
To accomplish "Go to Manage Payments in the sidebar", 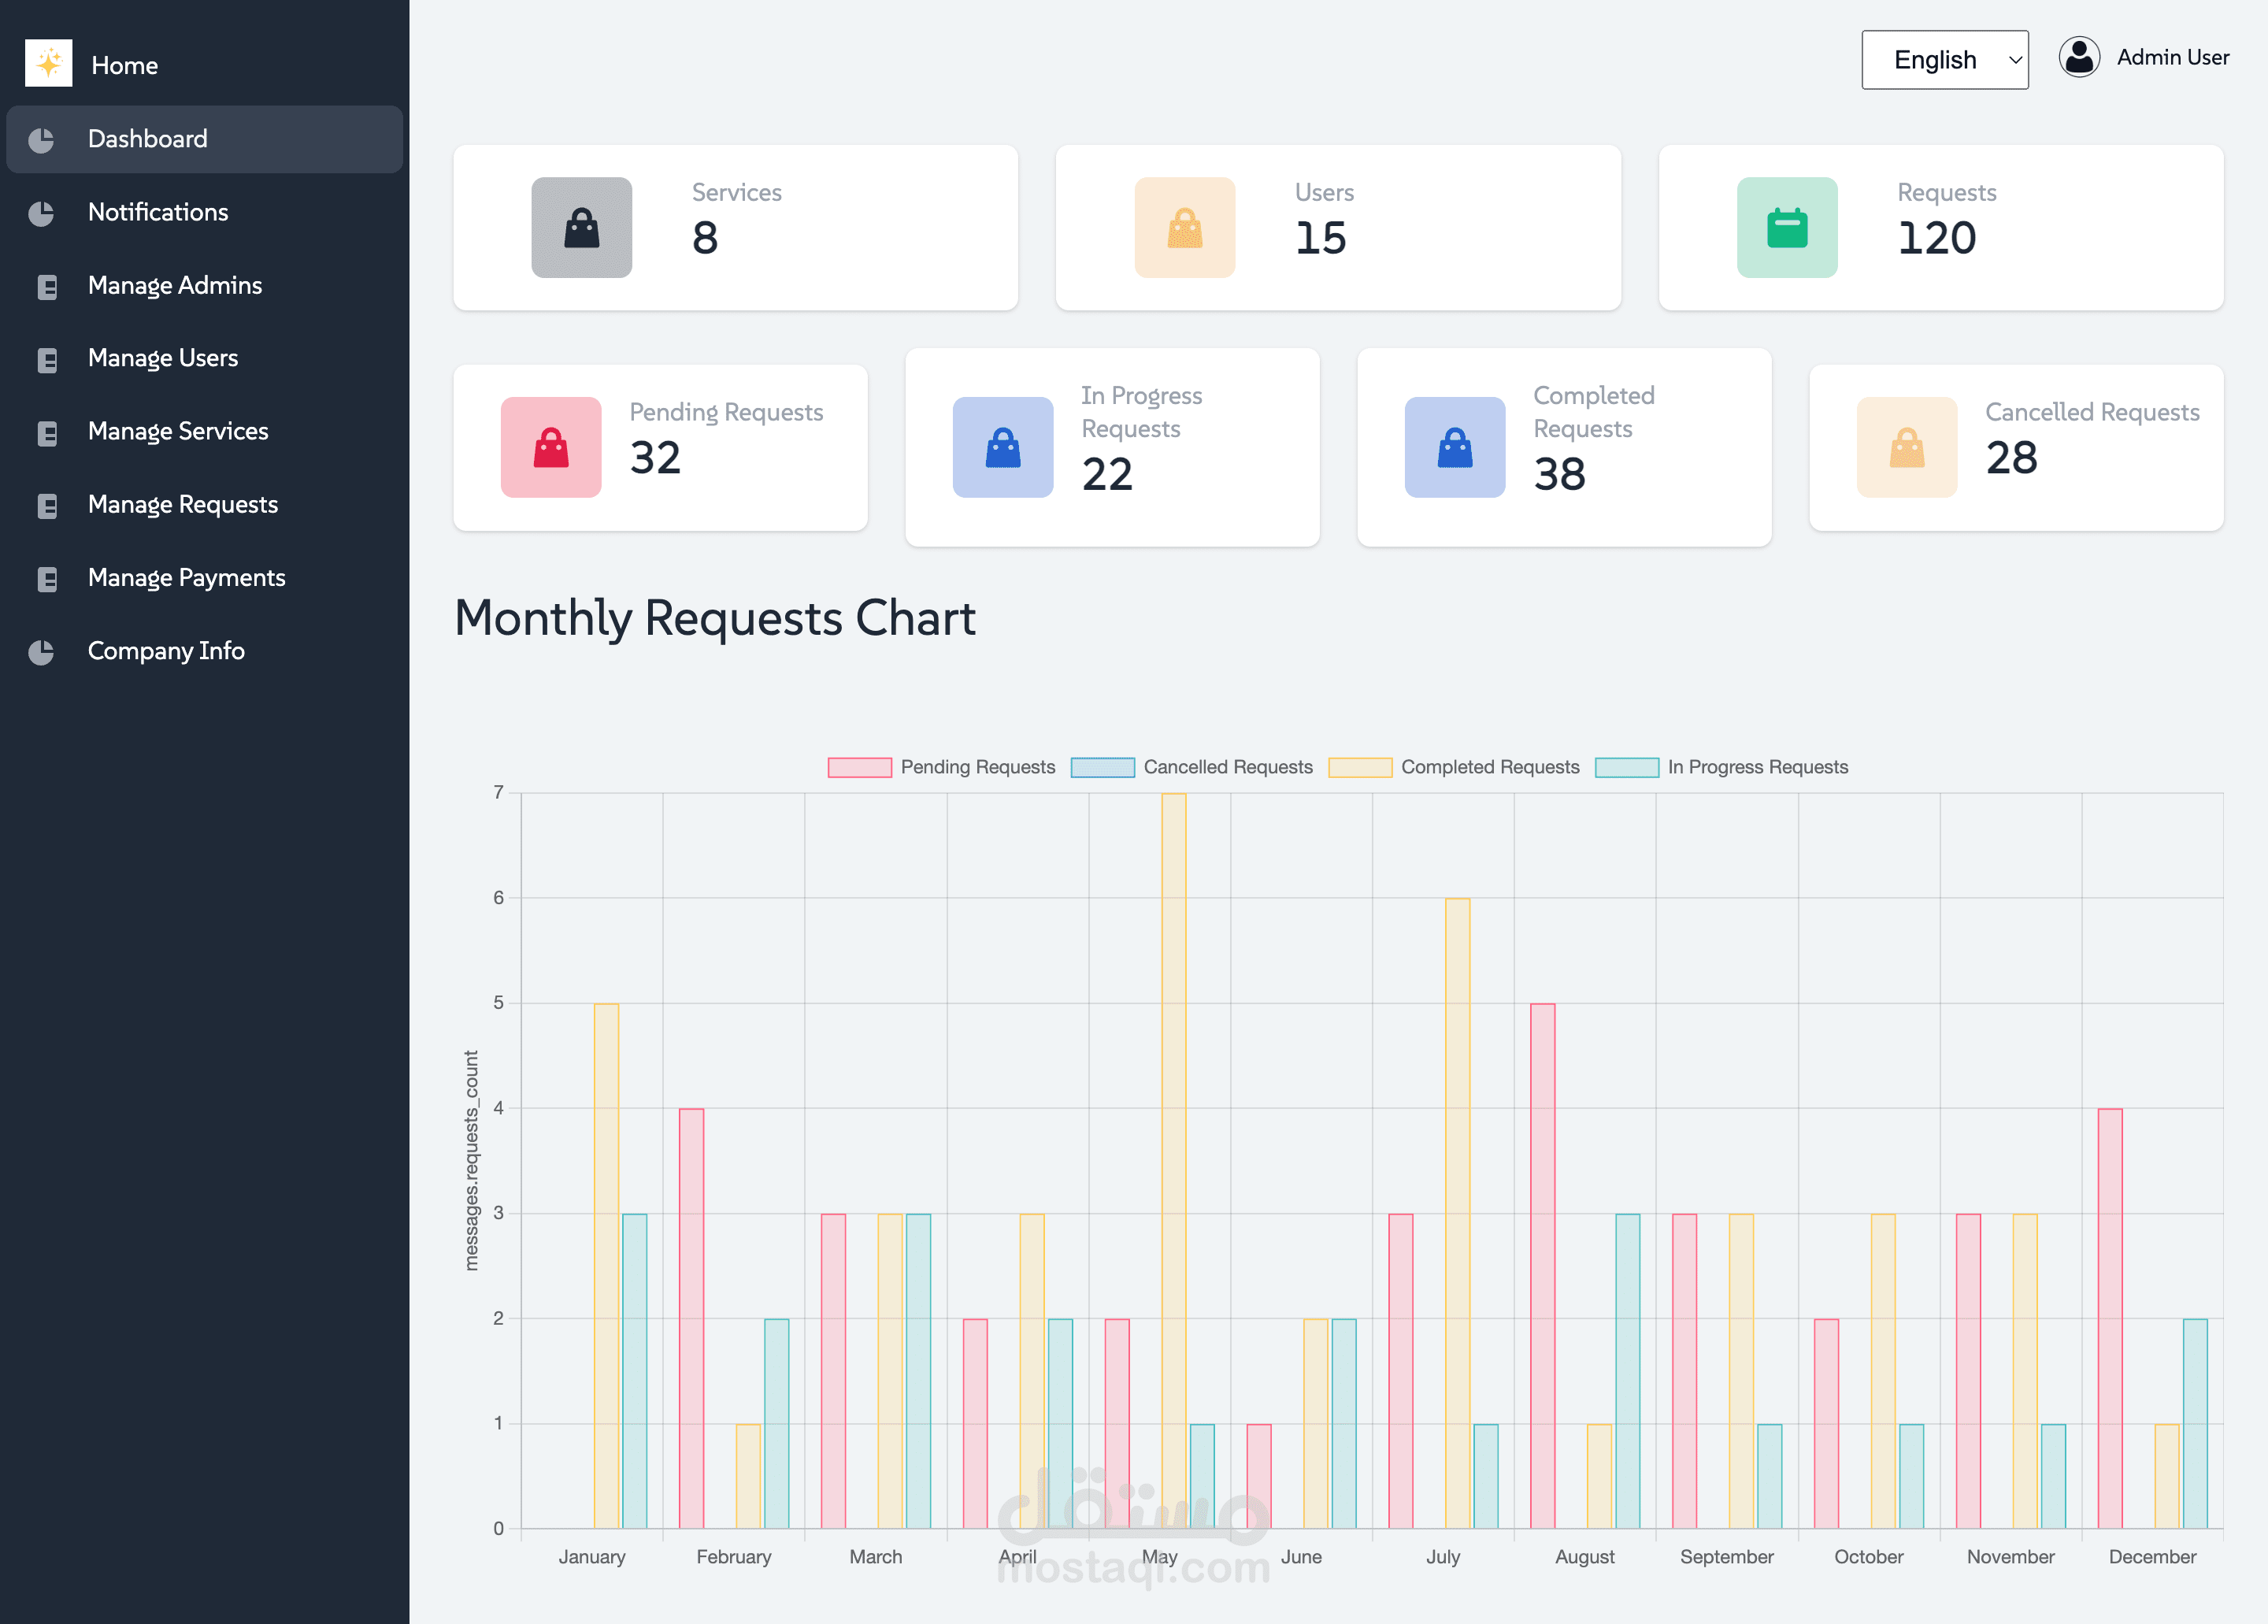I will pos(186,578).
